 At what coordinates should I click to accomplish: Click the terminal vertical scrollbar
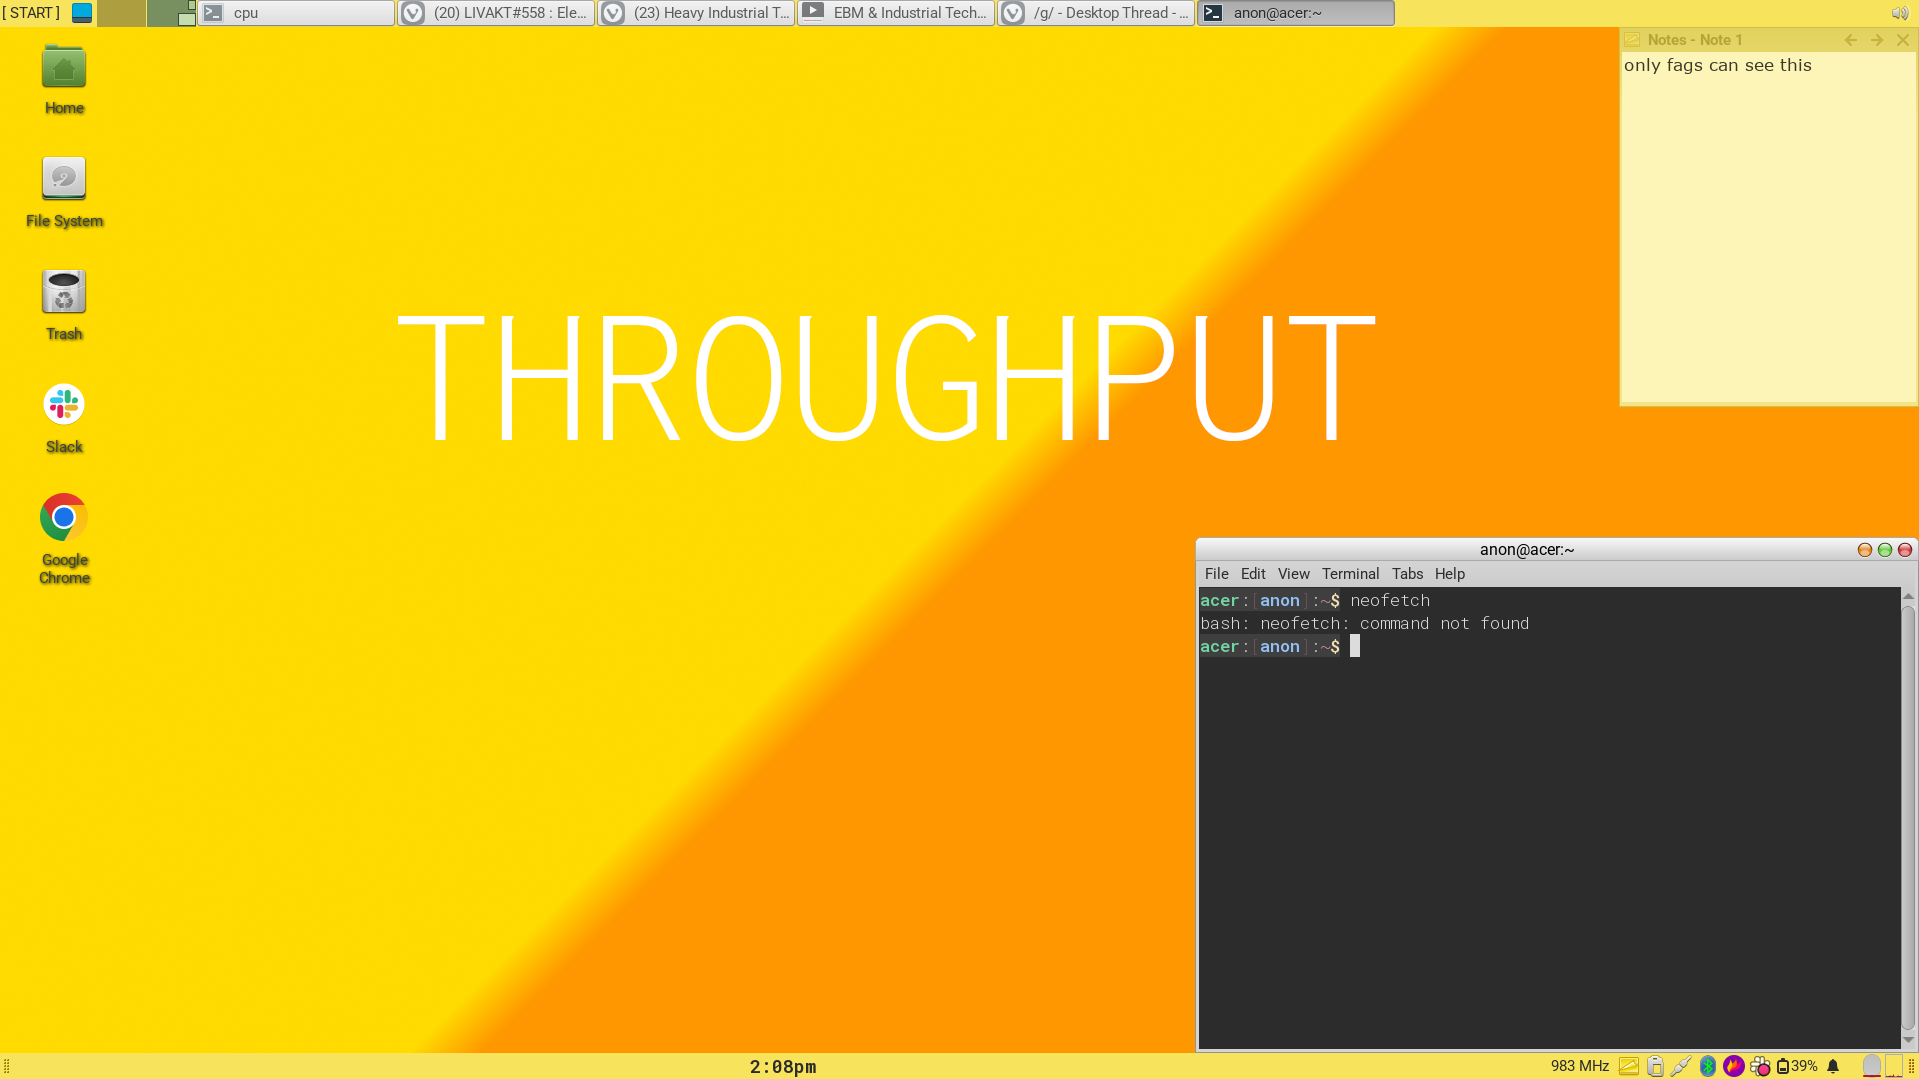tap(1908, 818)
